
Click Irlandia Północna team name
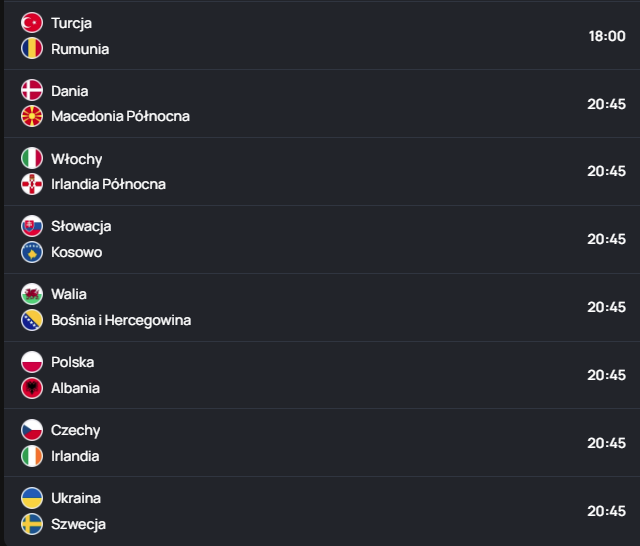(x=108, y=184)
